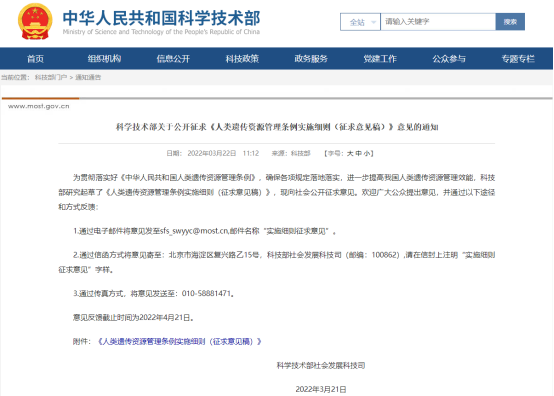Open the 专题专栏 menu item
The image size is (554, 396).
pos(518,59)
